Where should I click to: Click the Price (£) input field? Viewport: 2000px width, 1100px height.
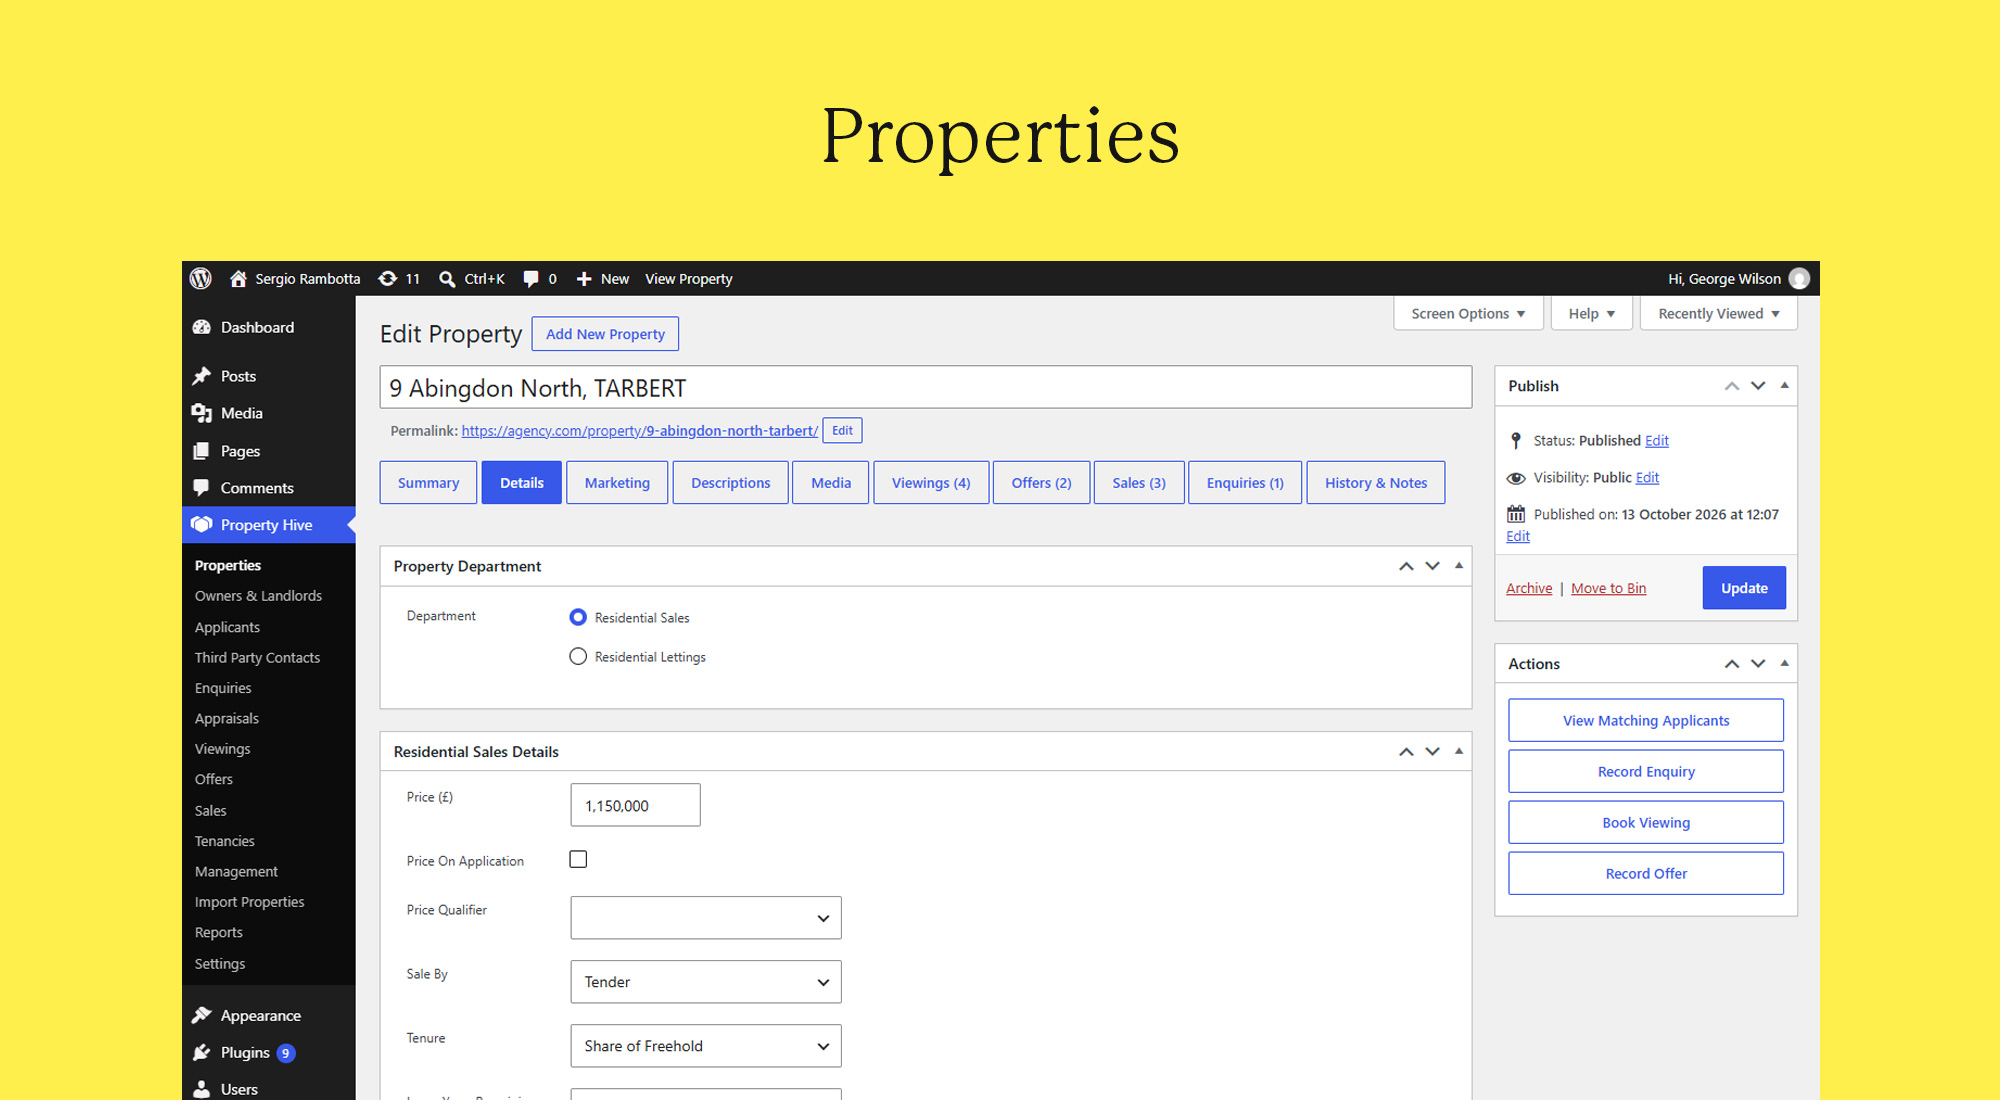(635, 805)
